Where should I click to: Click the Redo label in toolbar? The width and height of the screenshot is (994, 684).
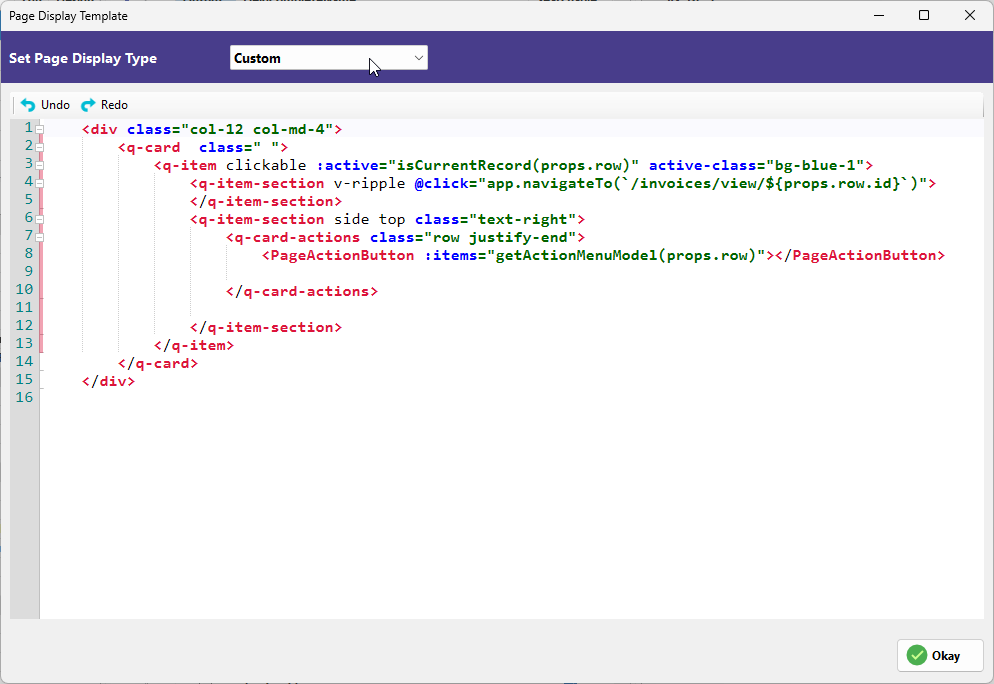(x=114, y=105)
